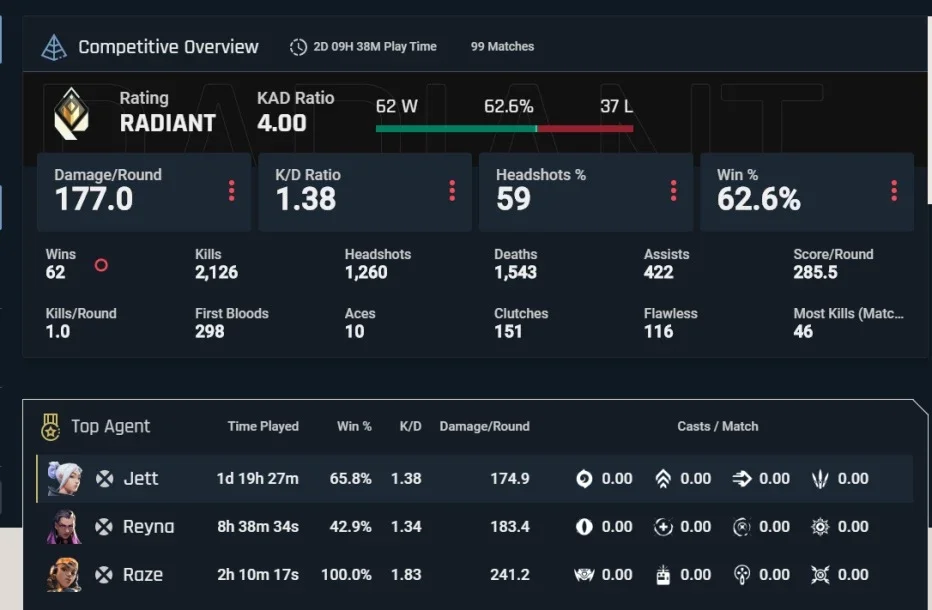Click the Assists value 422
The width and height of the screenshot is (932, 610).
659,272
